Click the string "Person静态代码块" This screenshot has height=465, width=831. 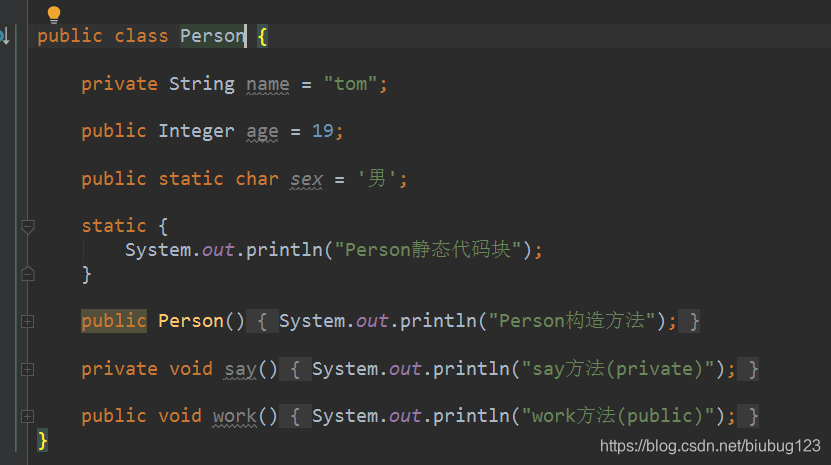tap(428, 249)
